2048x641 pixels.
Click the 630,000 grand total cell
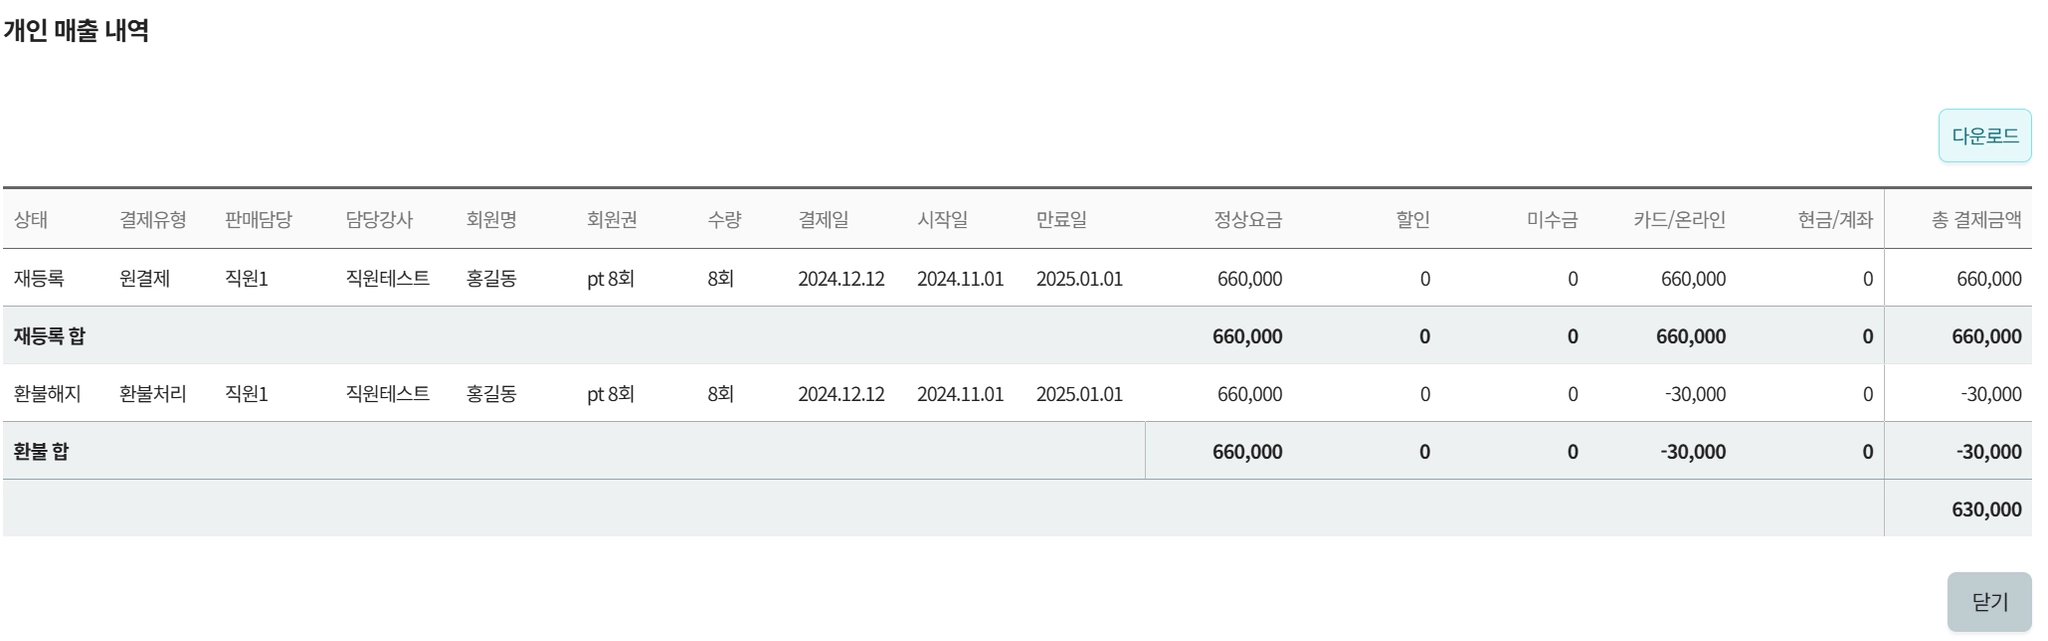coord(1986,510)
